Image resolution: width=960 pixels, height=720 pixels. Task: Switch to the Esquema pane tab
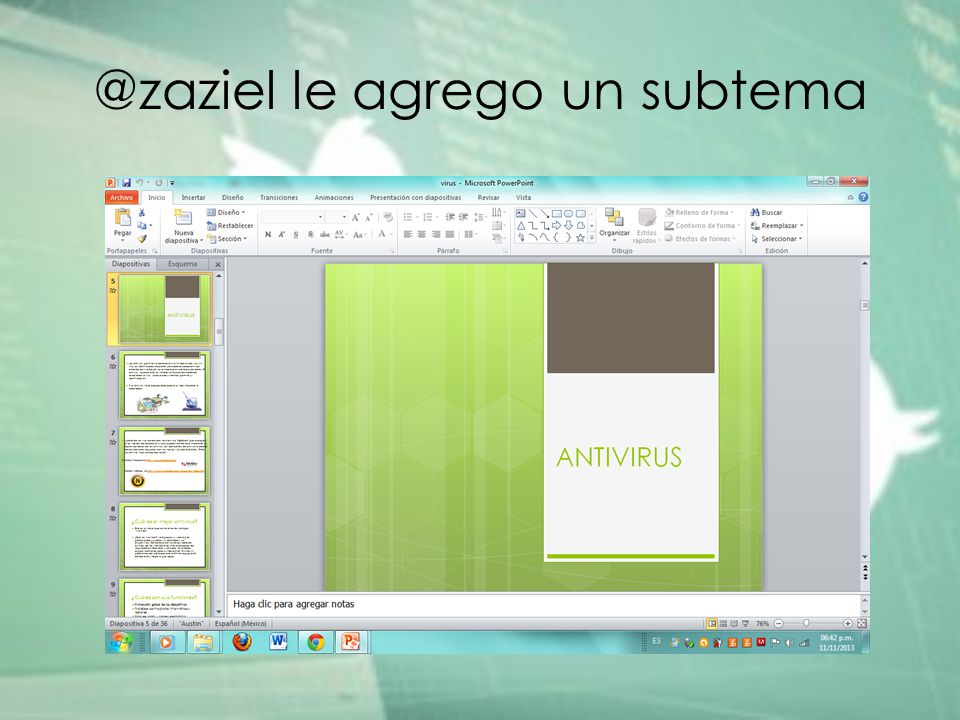182,264
